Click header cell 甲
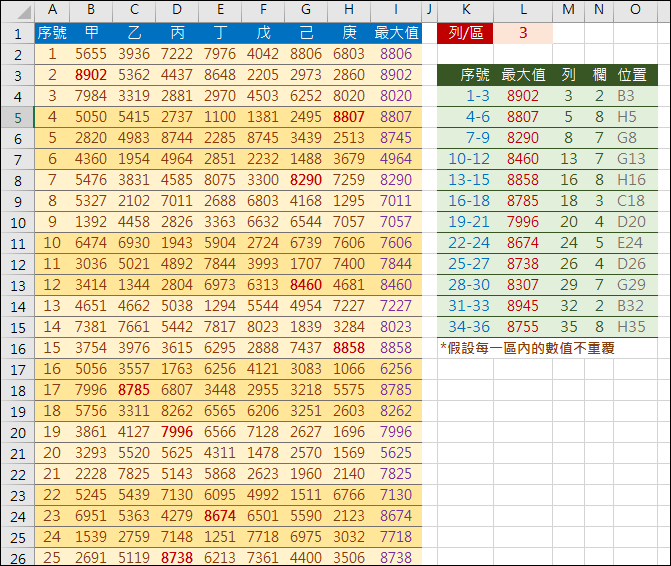 click(91, 33)
